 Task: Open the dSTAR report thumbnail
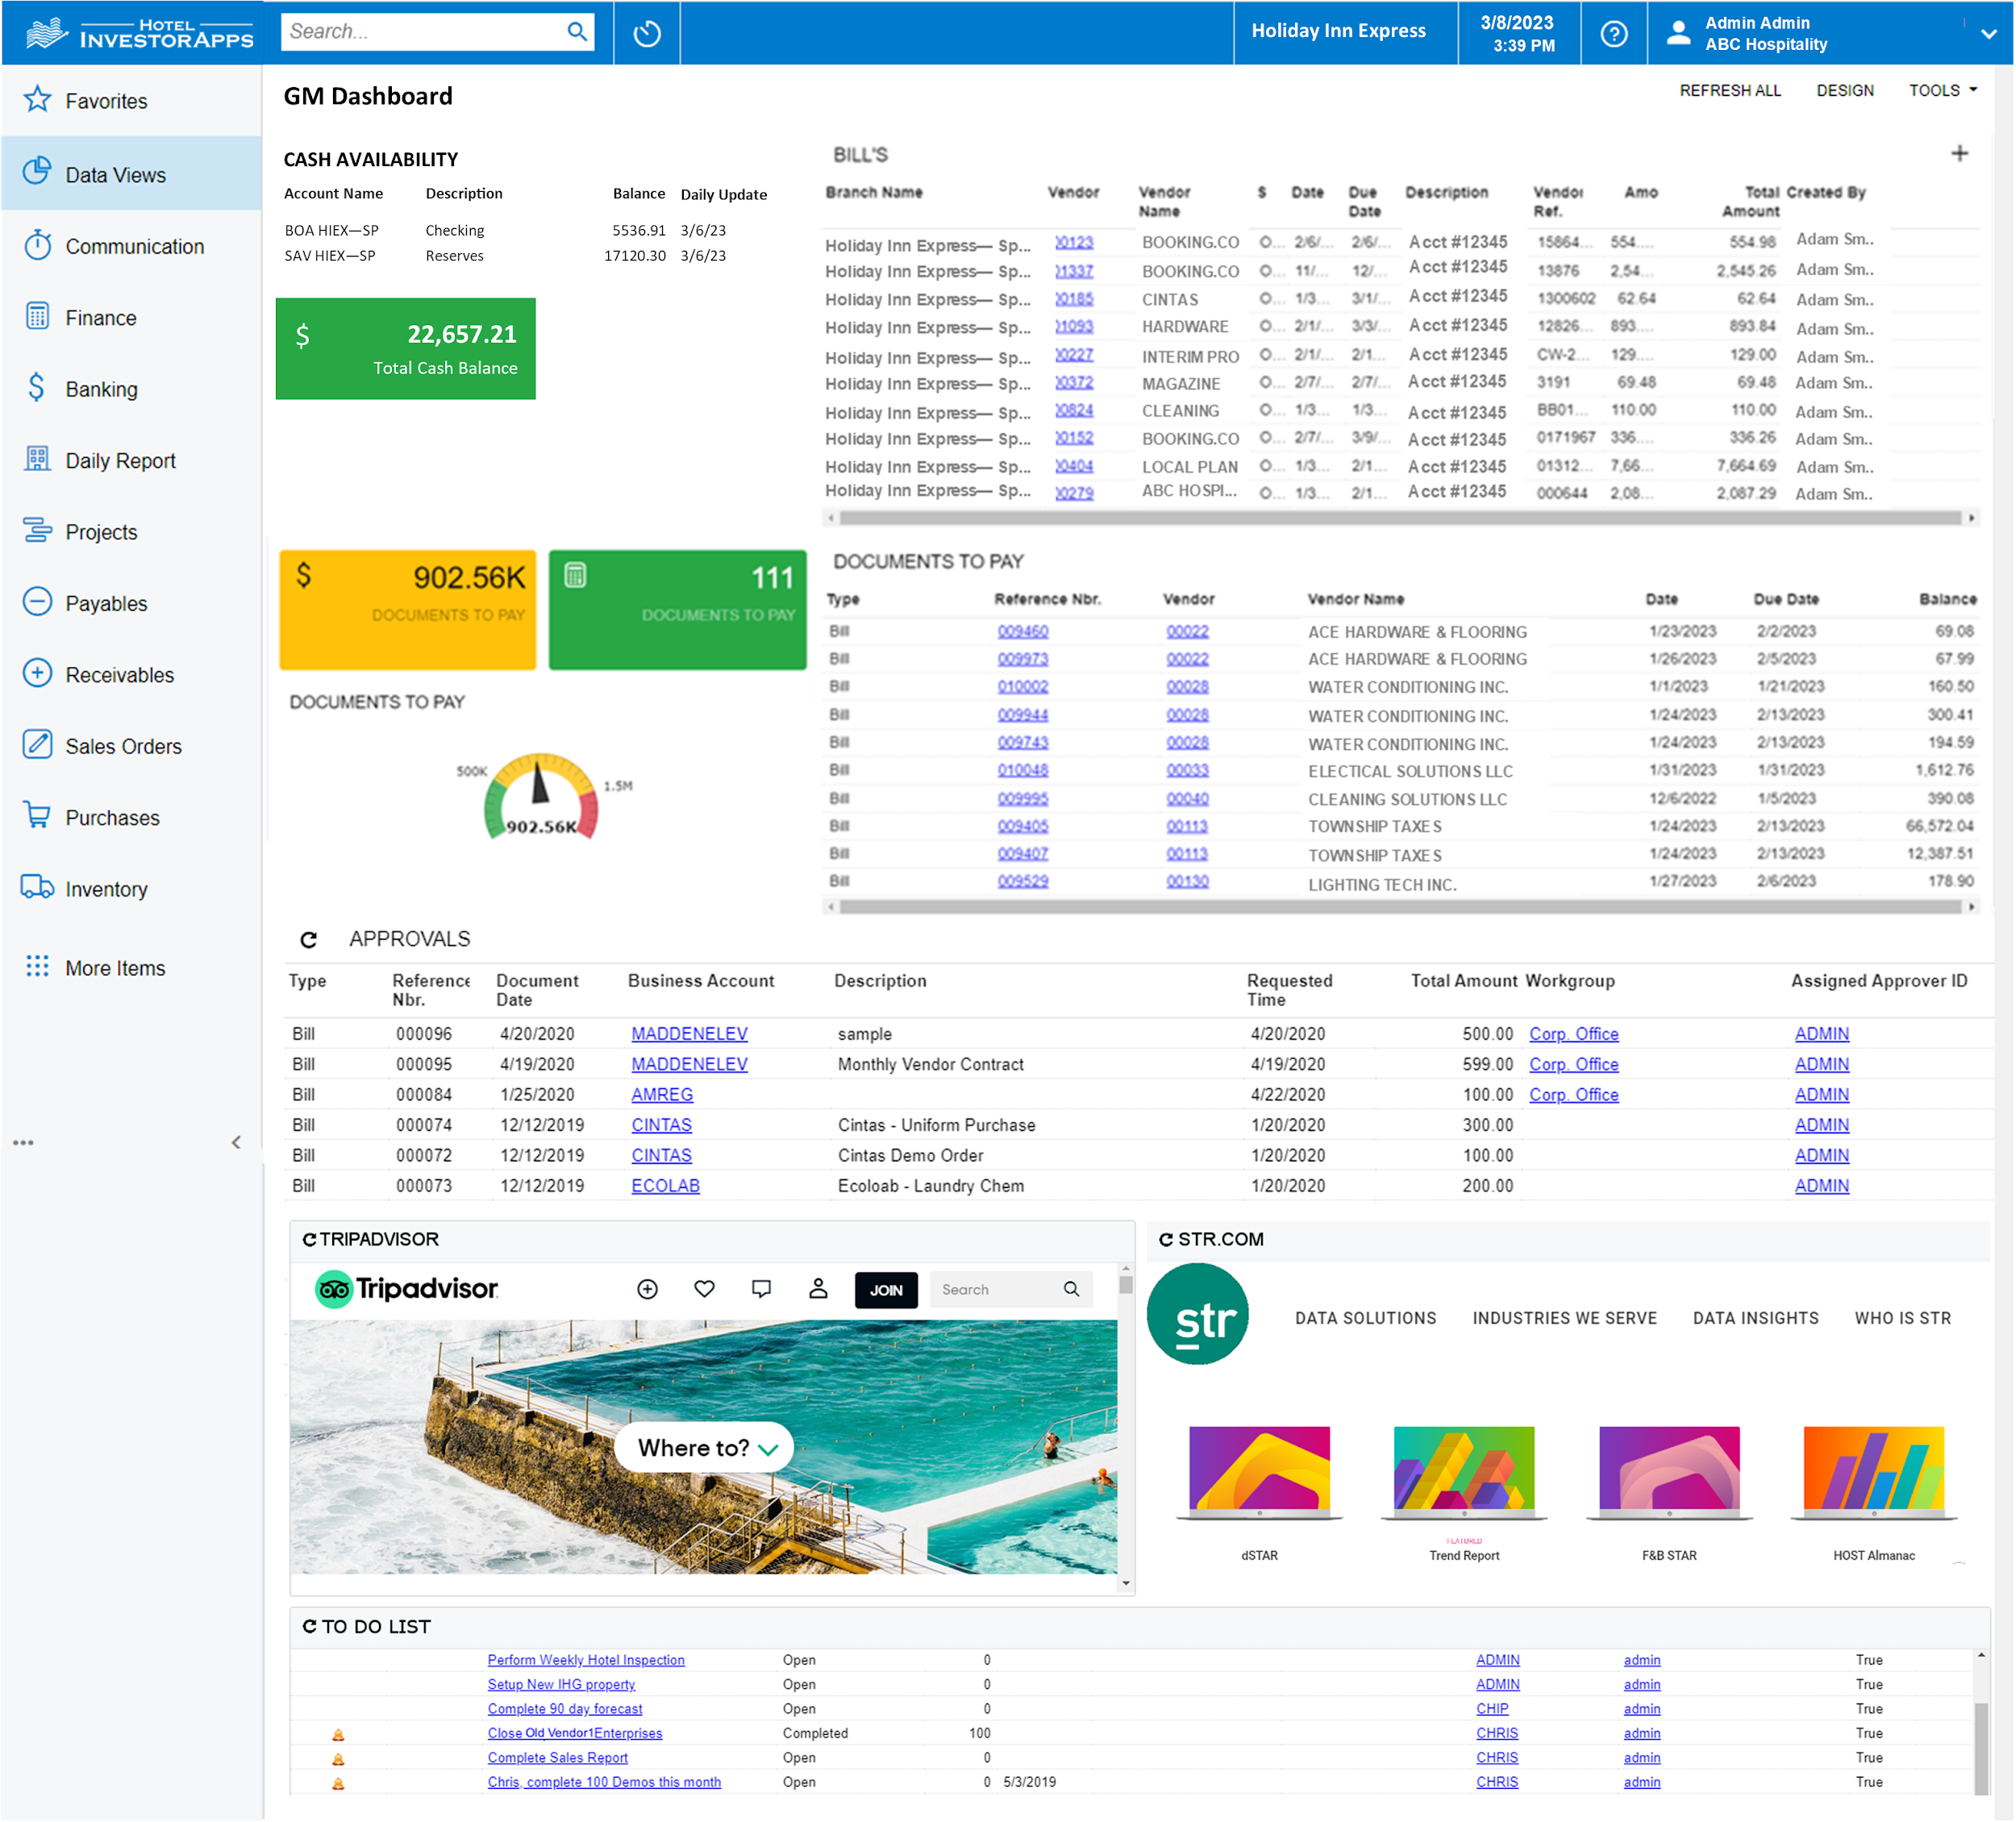[x=1259, y=1473]
